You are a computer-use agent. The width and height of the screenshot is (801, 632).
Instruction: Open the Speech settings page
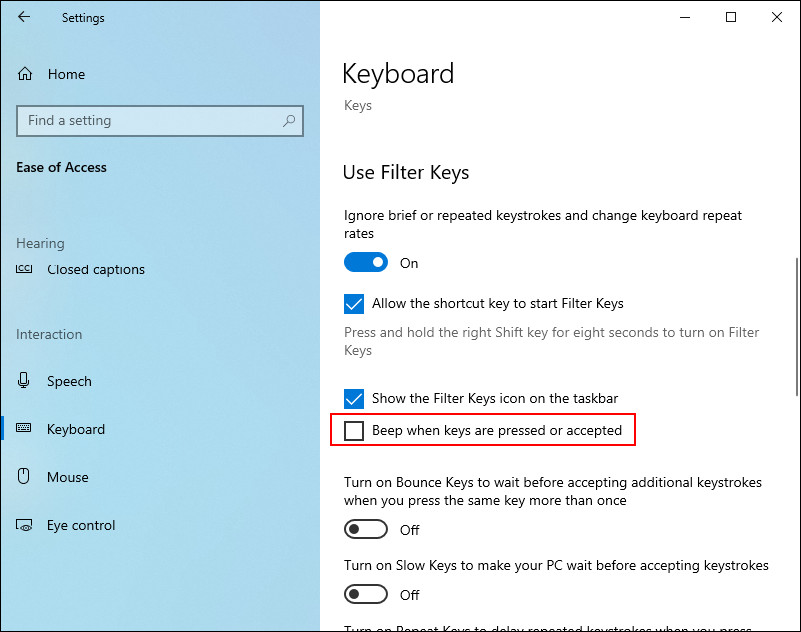(69, 381)
